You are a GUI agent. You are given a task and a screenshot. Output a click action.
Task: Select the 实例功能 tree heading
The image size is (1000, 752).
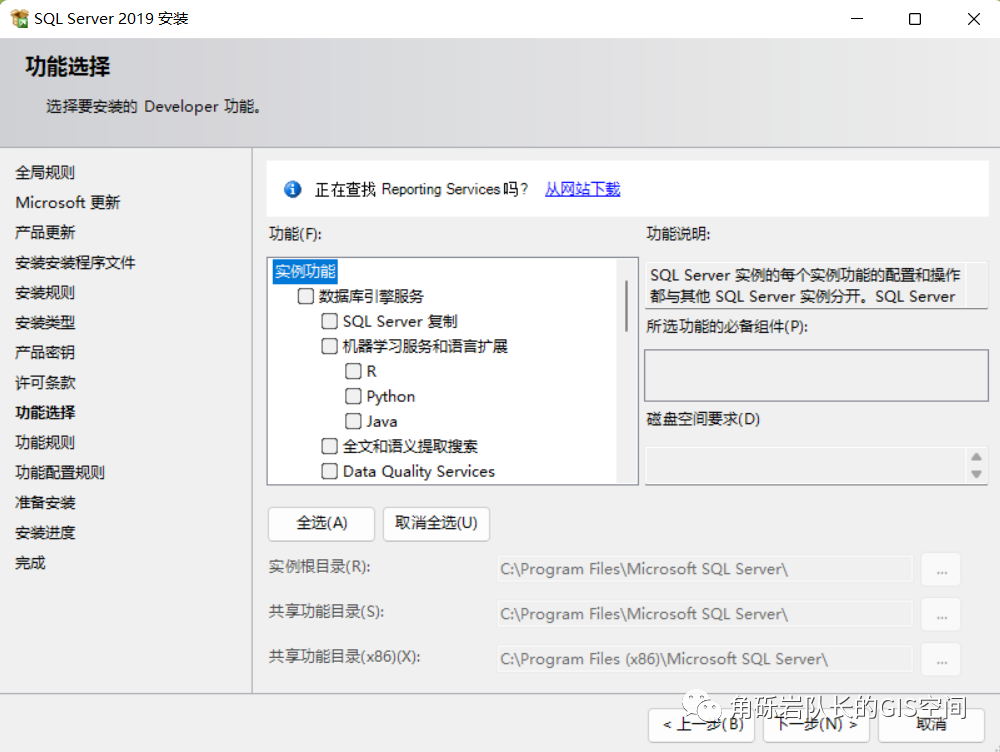pos(305,271)
